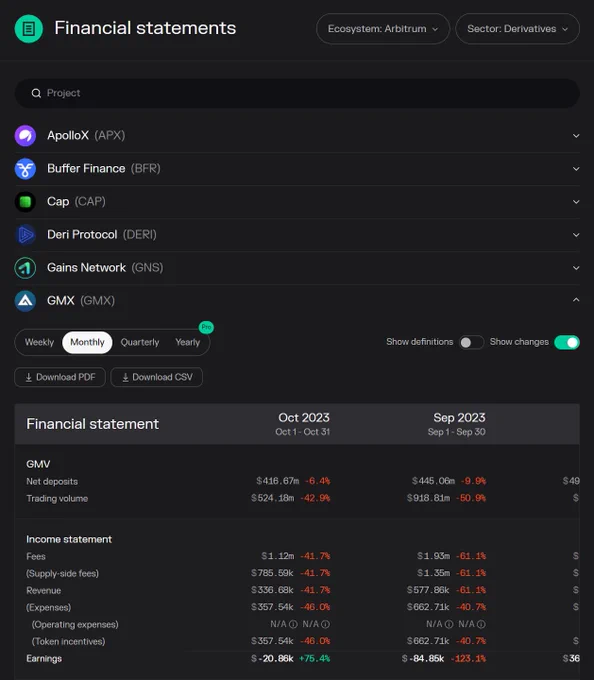Viewport: 594px width, 680px height.
Task: Click the Buffer Finance blue logo icon
Action: click(x=25, y=169)
